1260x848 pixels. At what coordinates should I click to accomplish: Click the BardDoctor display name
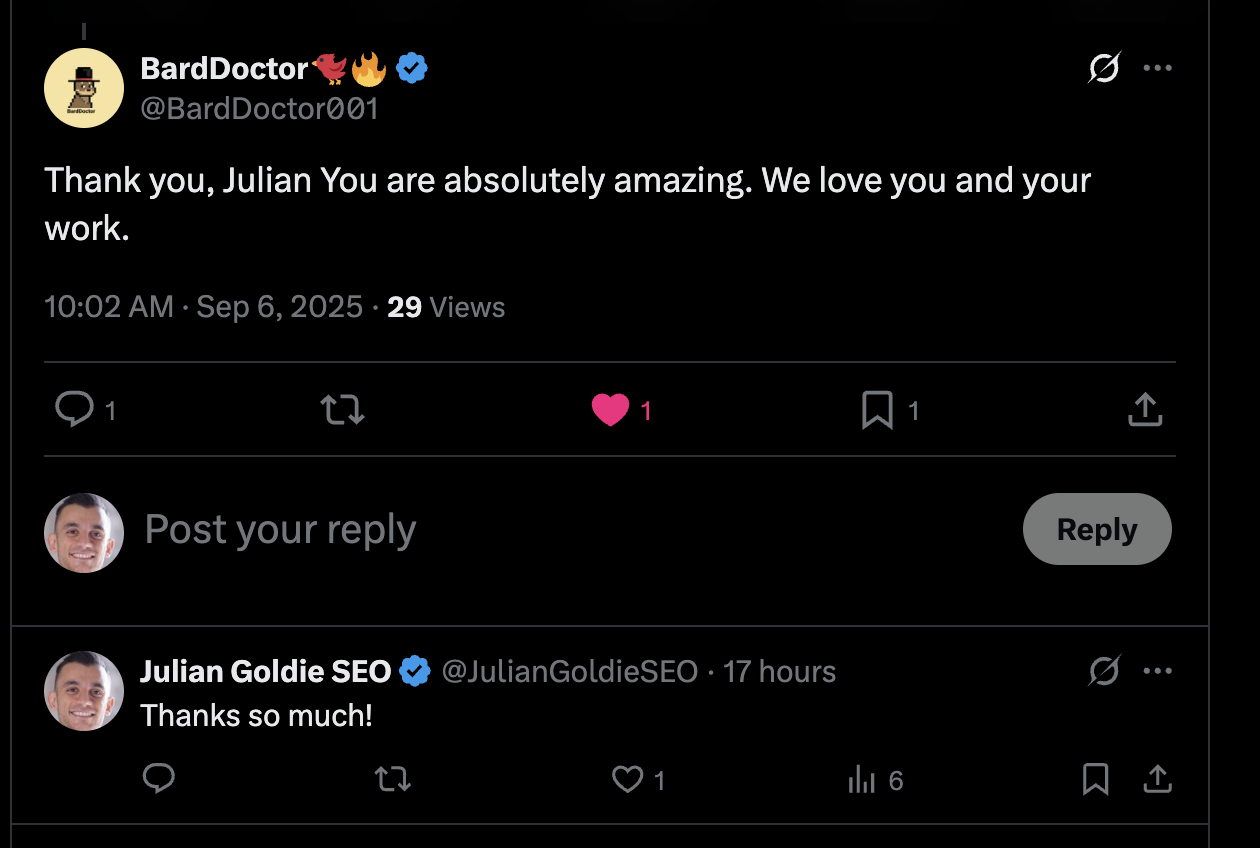point(224,68)
